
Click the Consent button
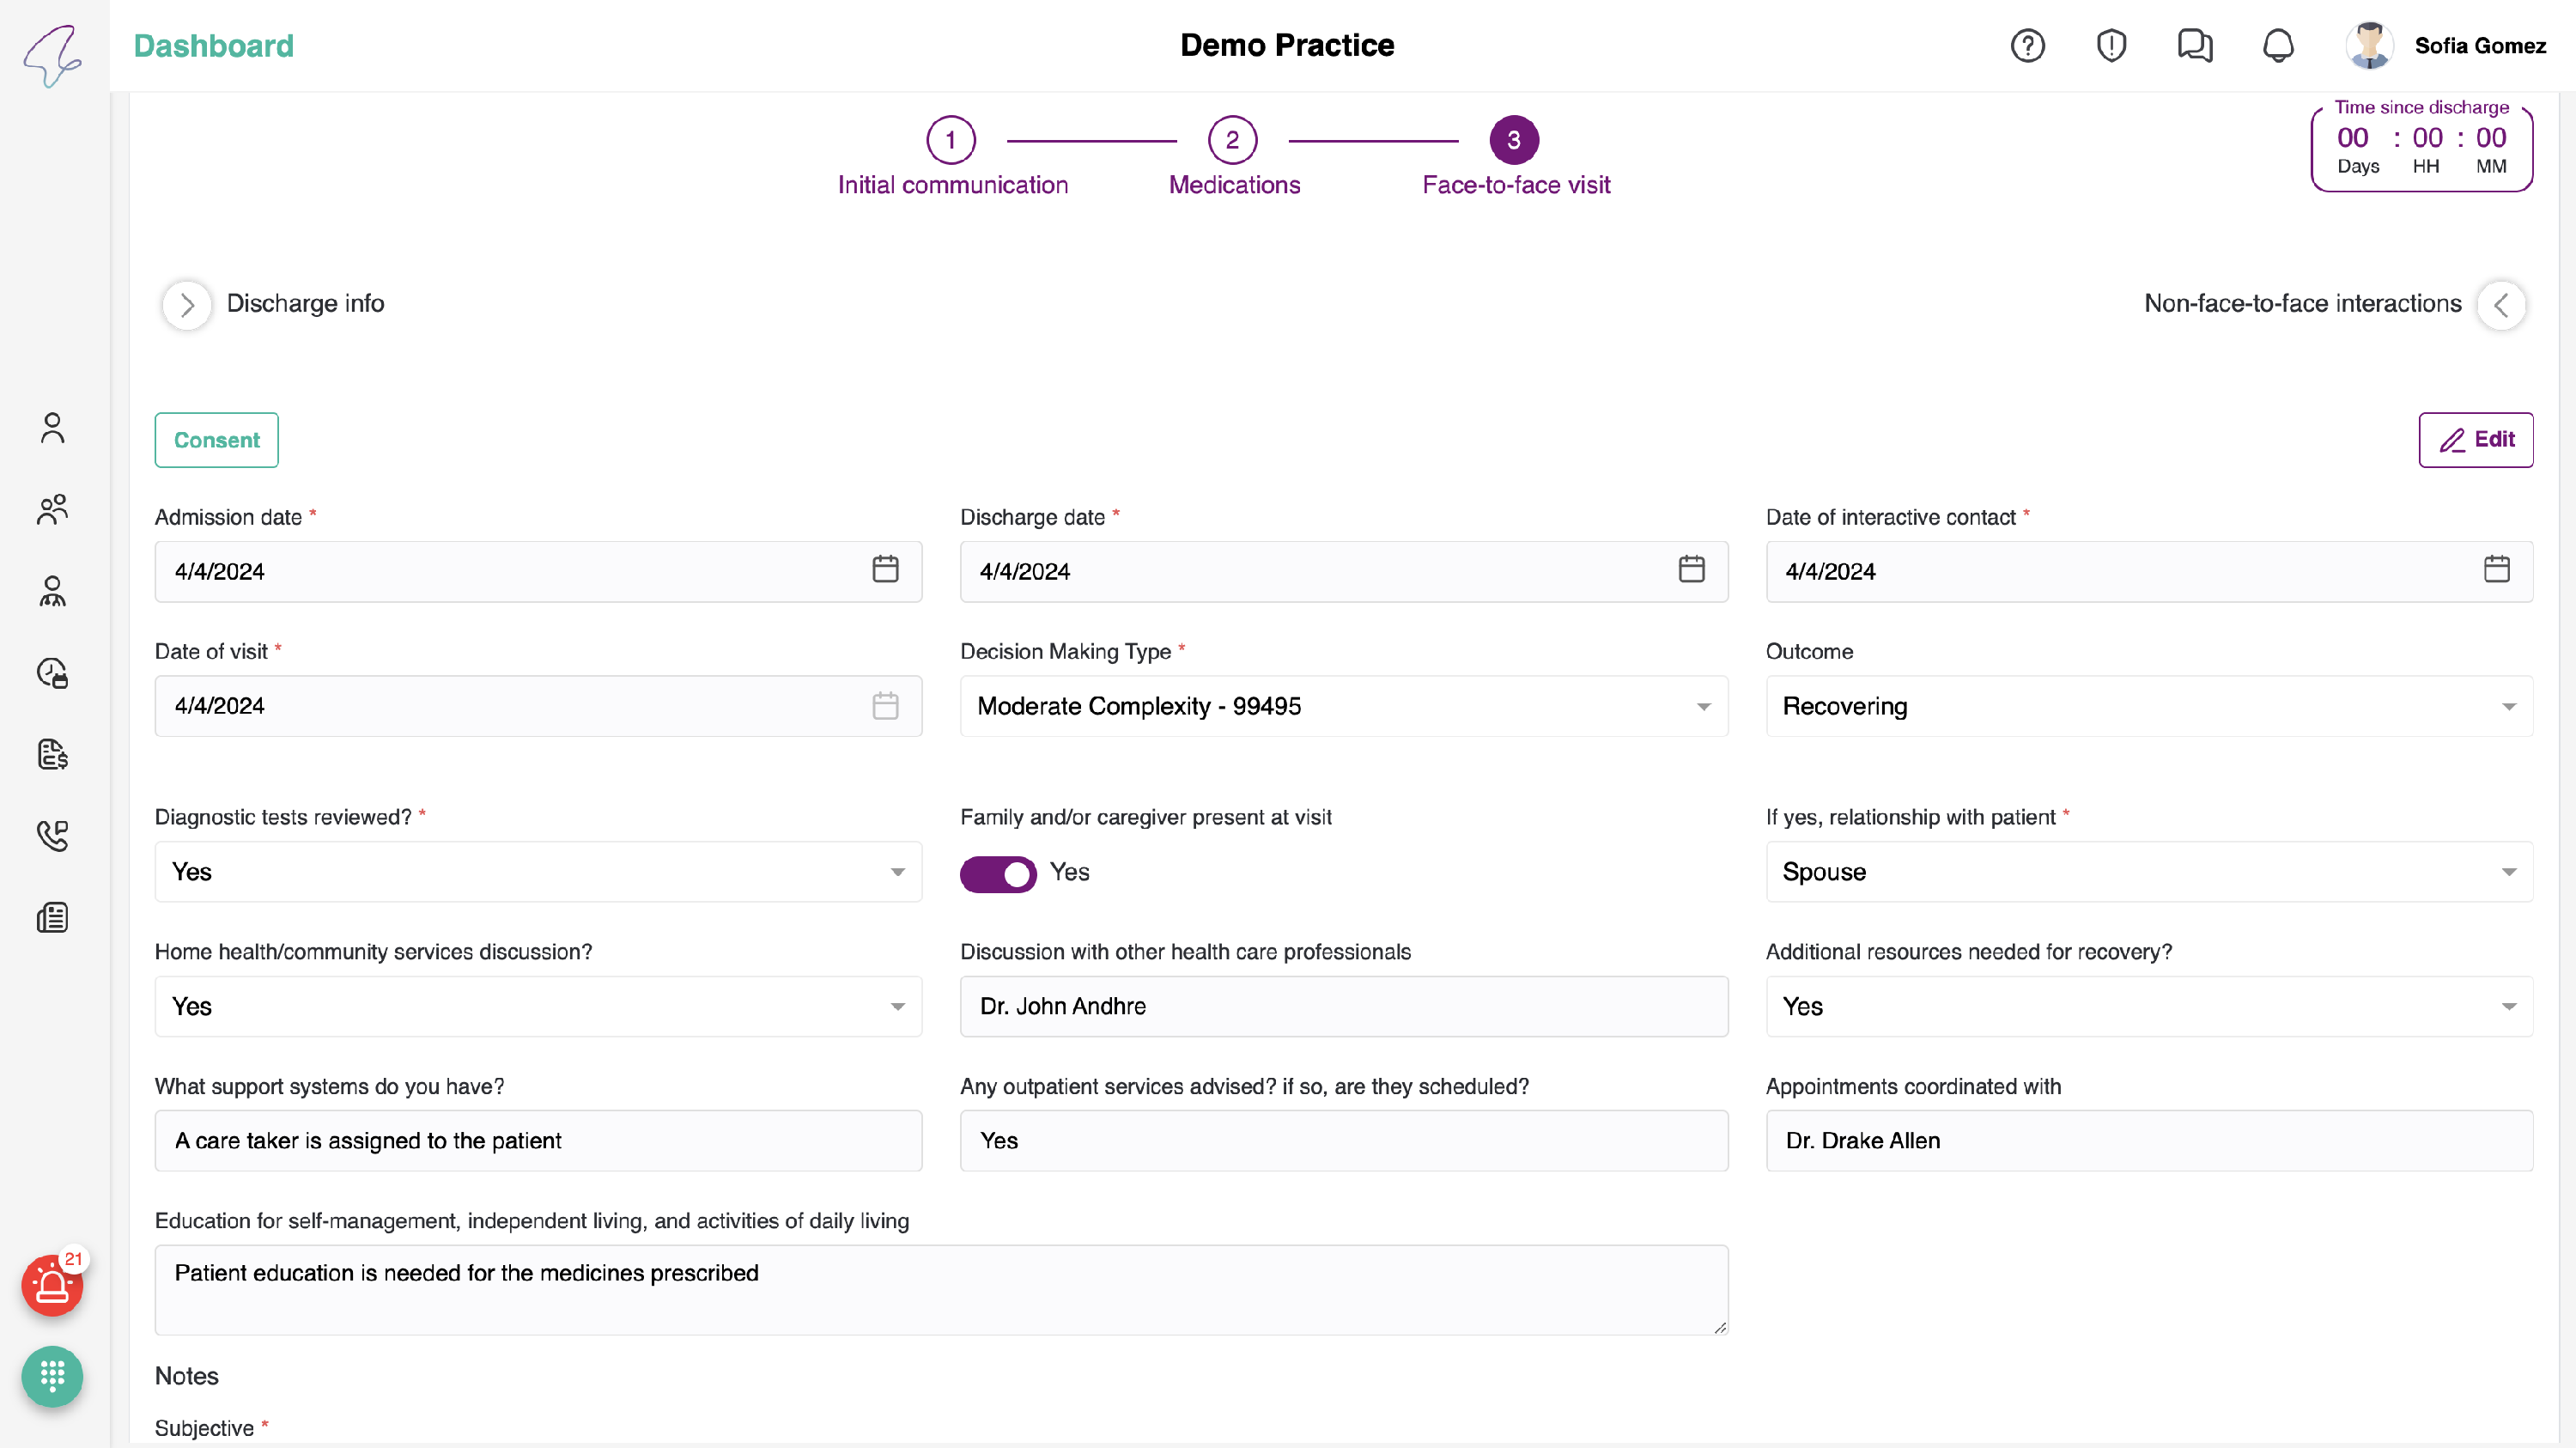pos(216,440)
